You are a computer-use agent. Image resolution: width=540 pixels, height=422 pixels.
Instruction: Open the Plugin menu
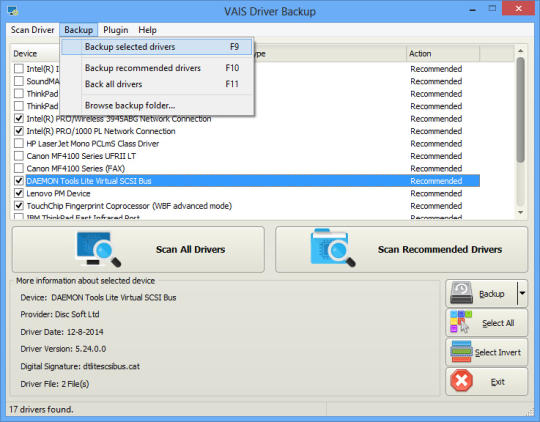coord(115,30)
